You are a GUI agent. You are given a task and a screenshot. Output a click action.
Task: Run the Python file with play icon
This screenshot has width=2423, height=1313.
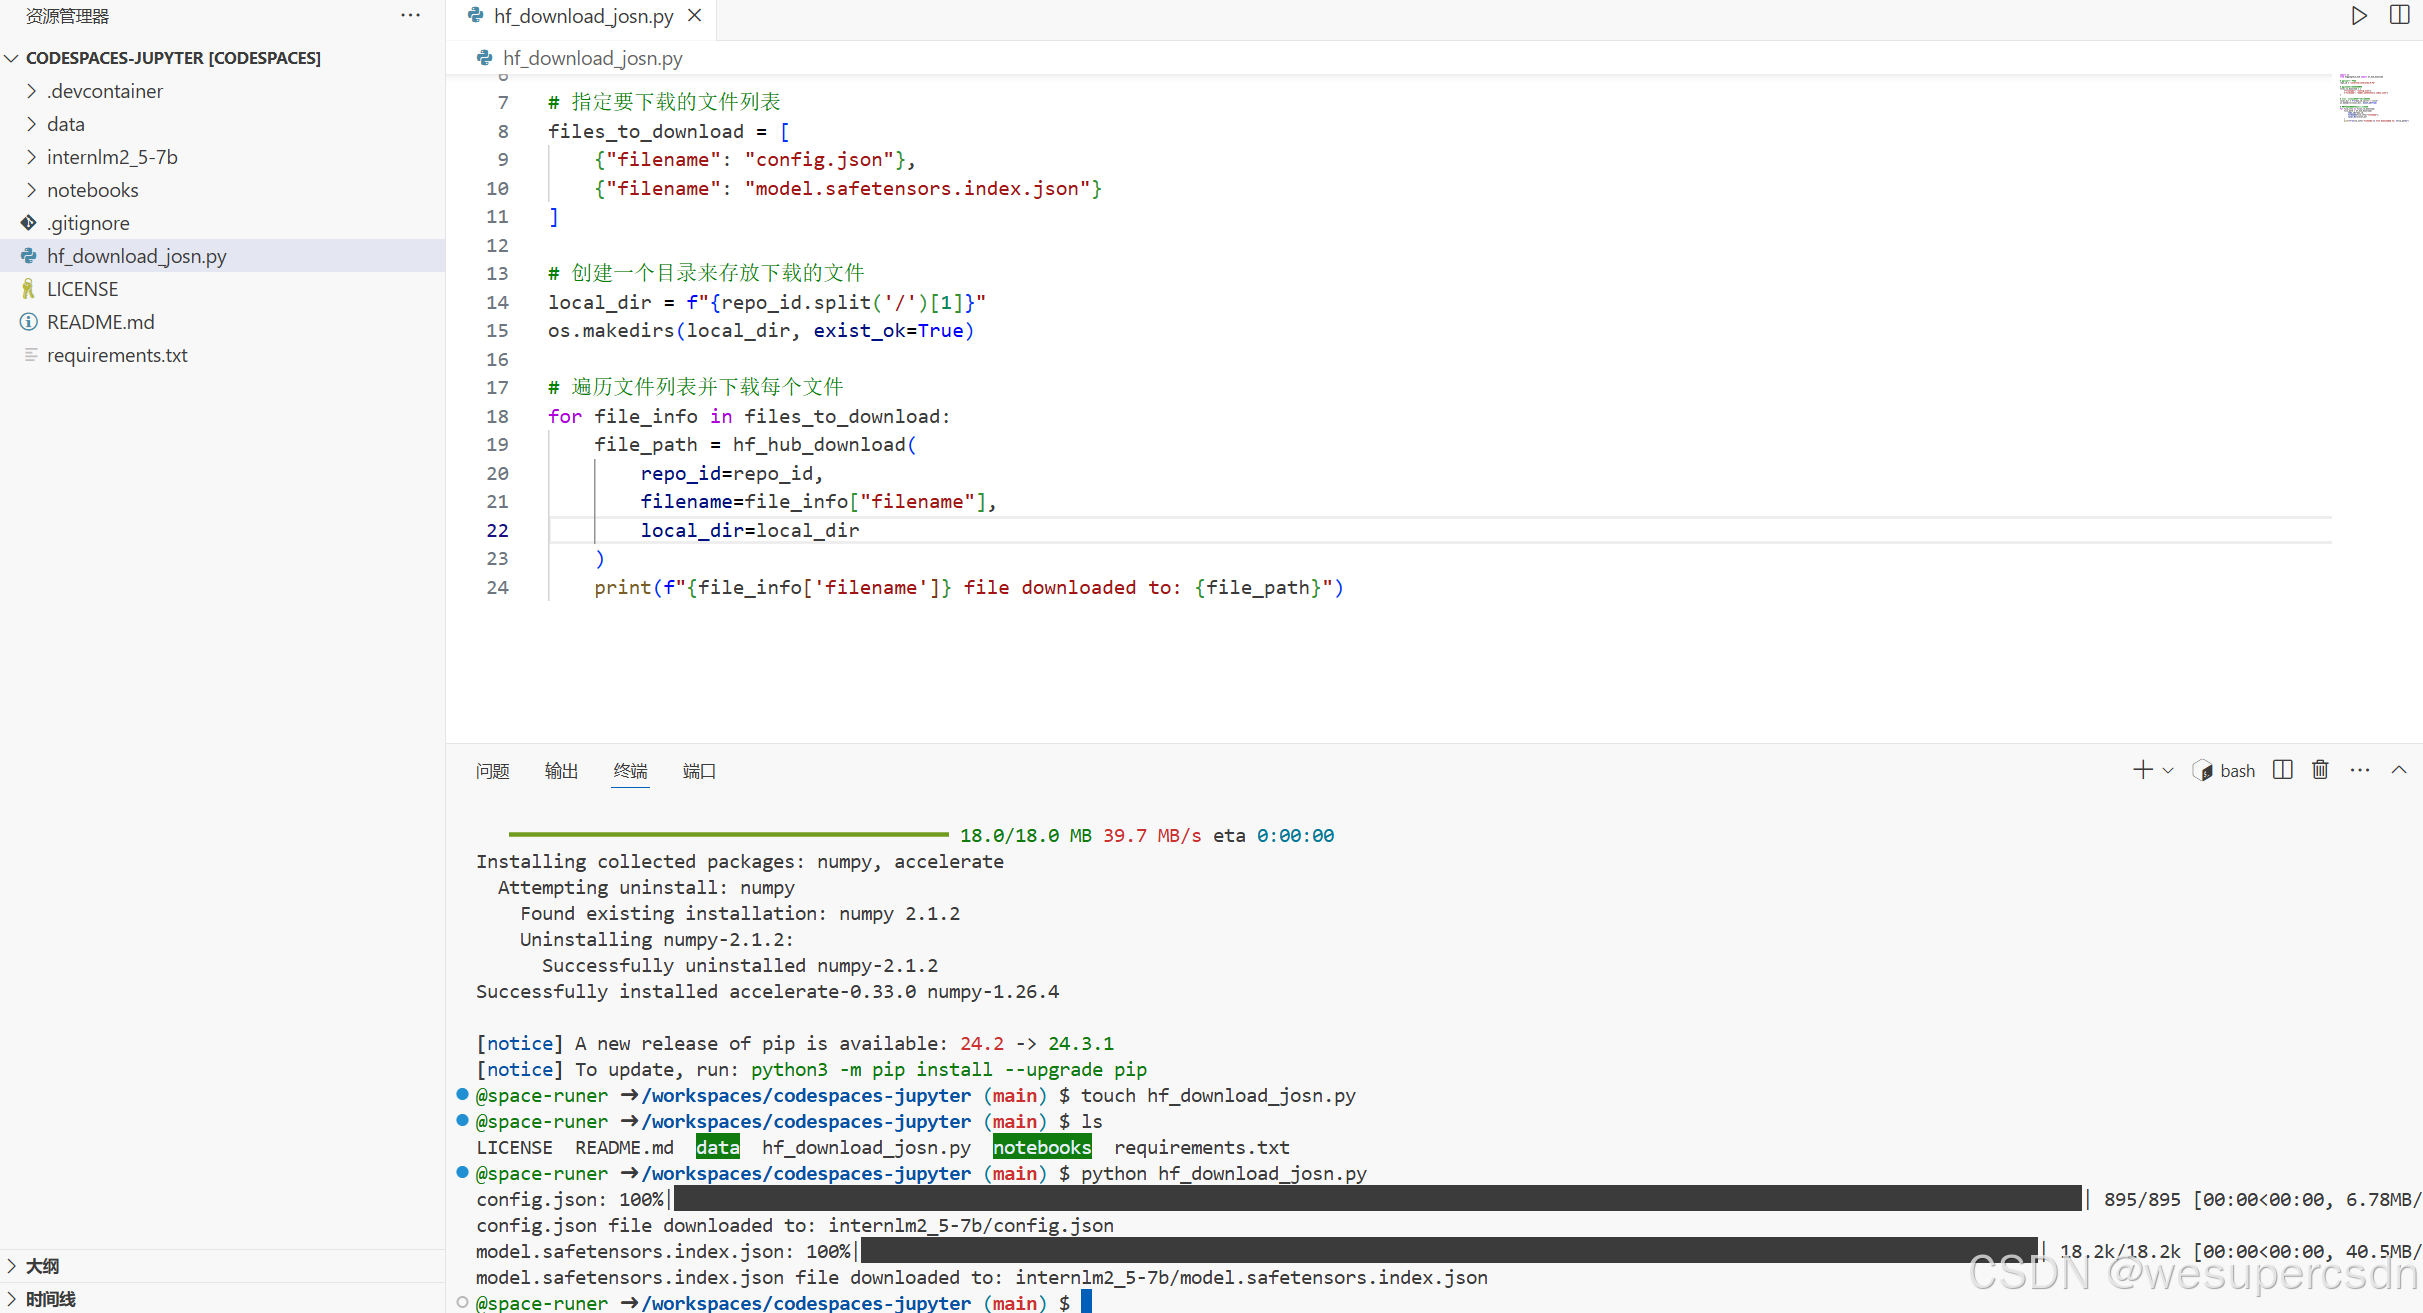tap(2359, 16)
